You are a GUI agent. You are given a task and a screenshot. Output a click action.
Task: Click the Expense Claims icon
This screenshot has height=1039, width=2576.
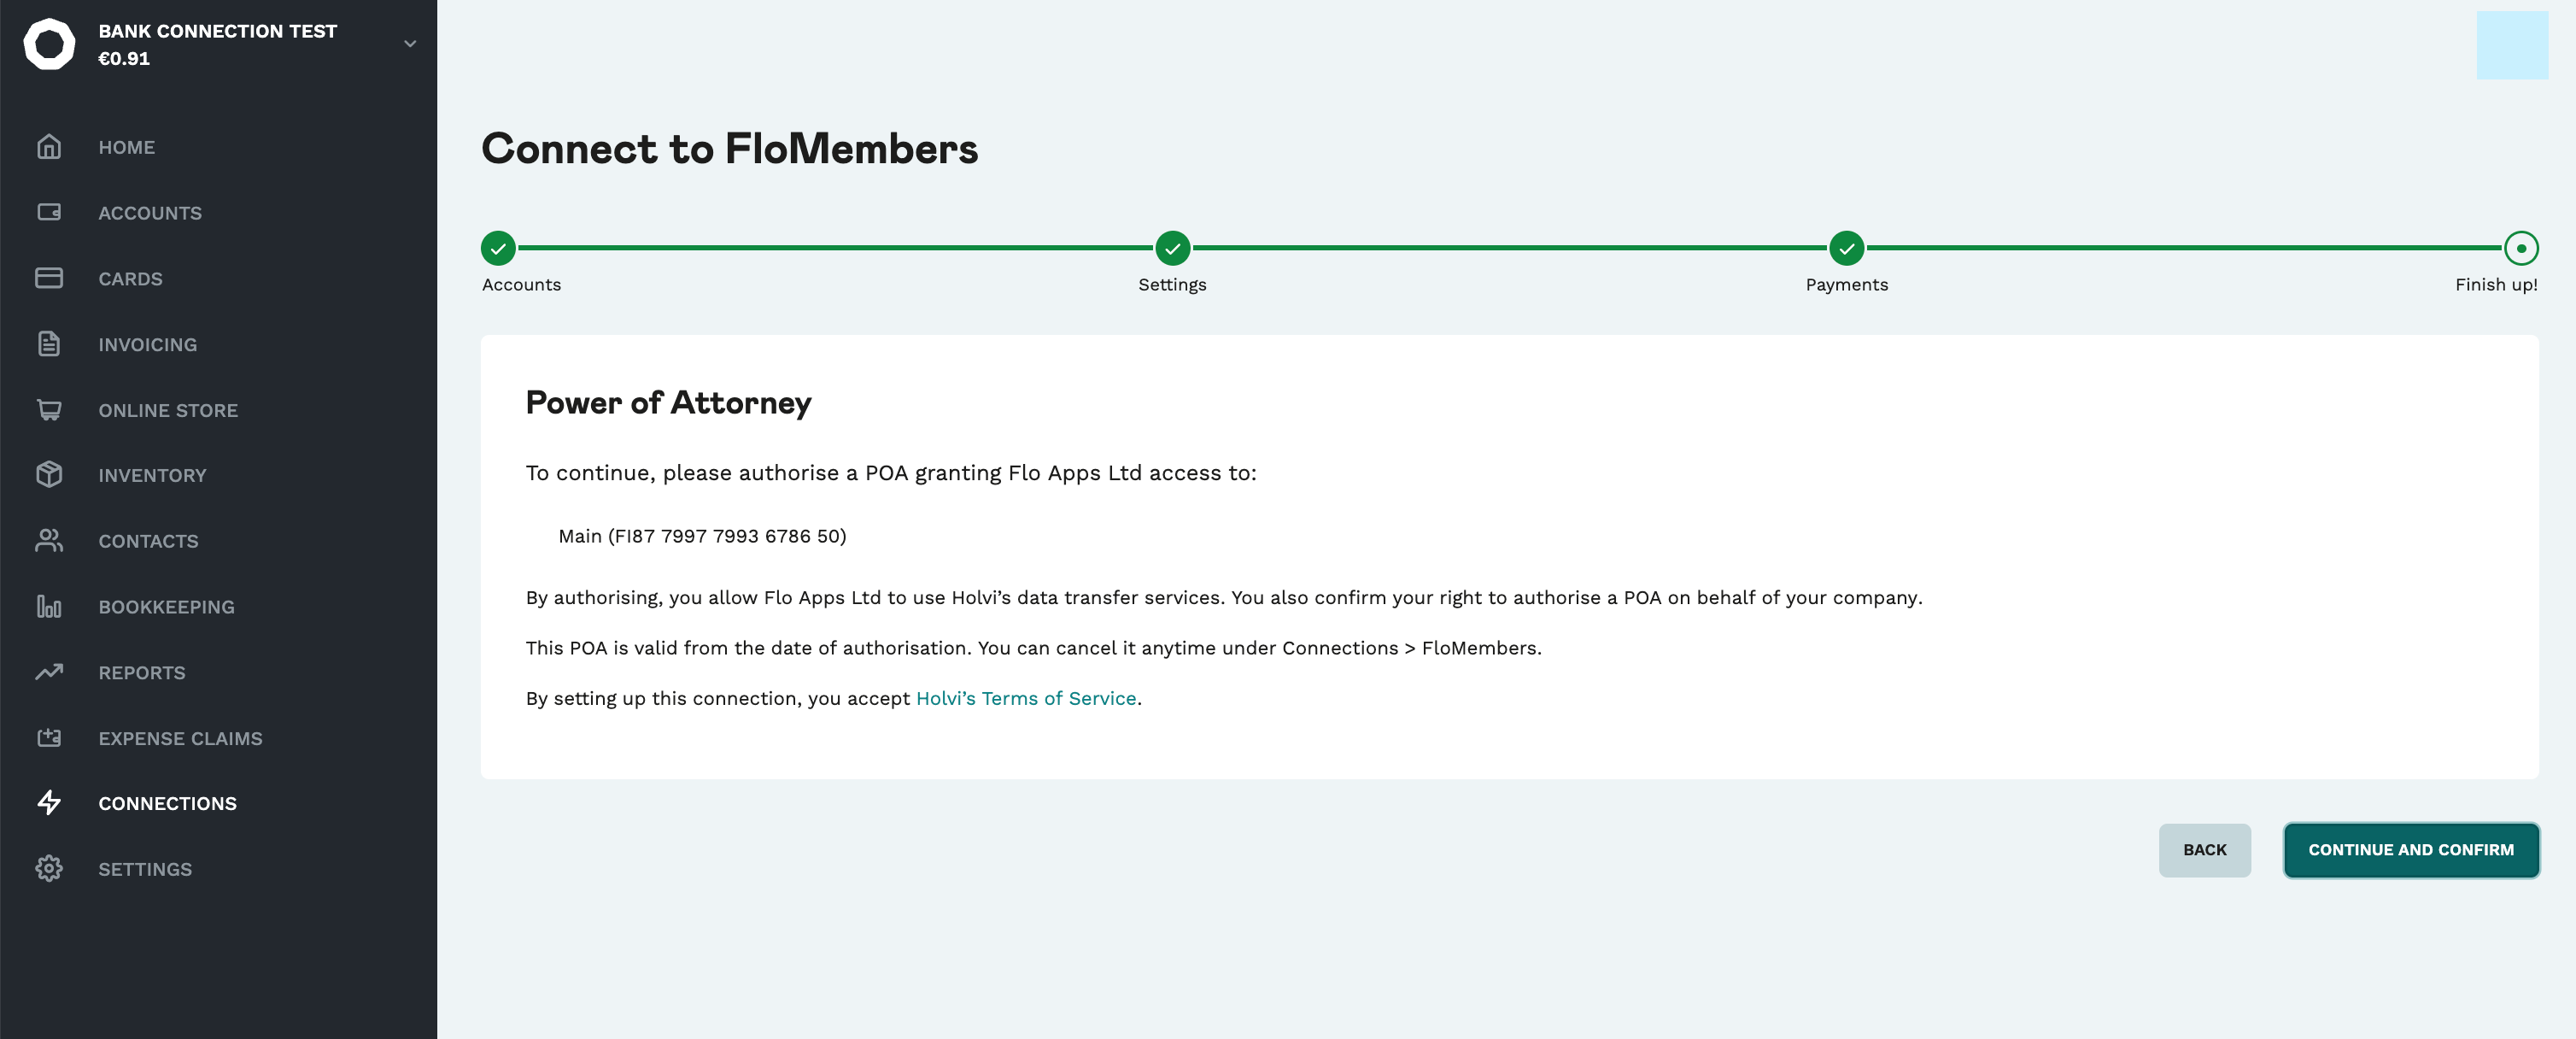pos(49,738)
